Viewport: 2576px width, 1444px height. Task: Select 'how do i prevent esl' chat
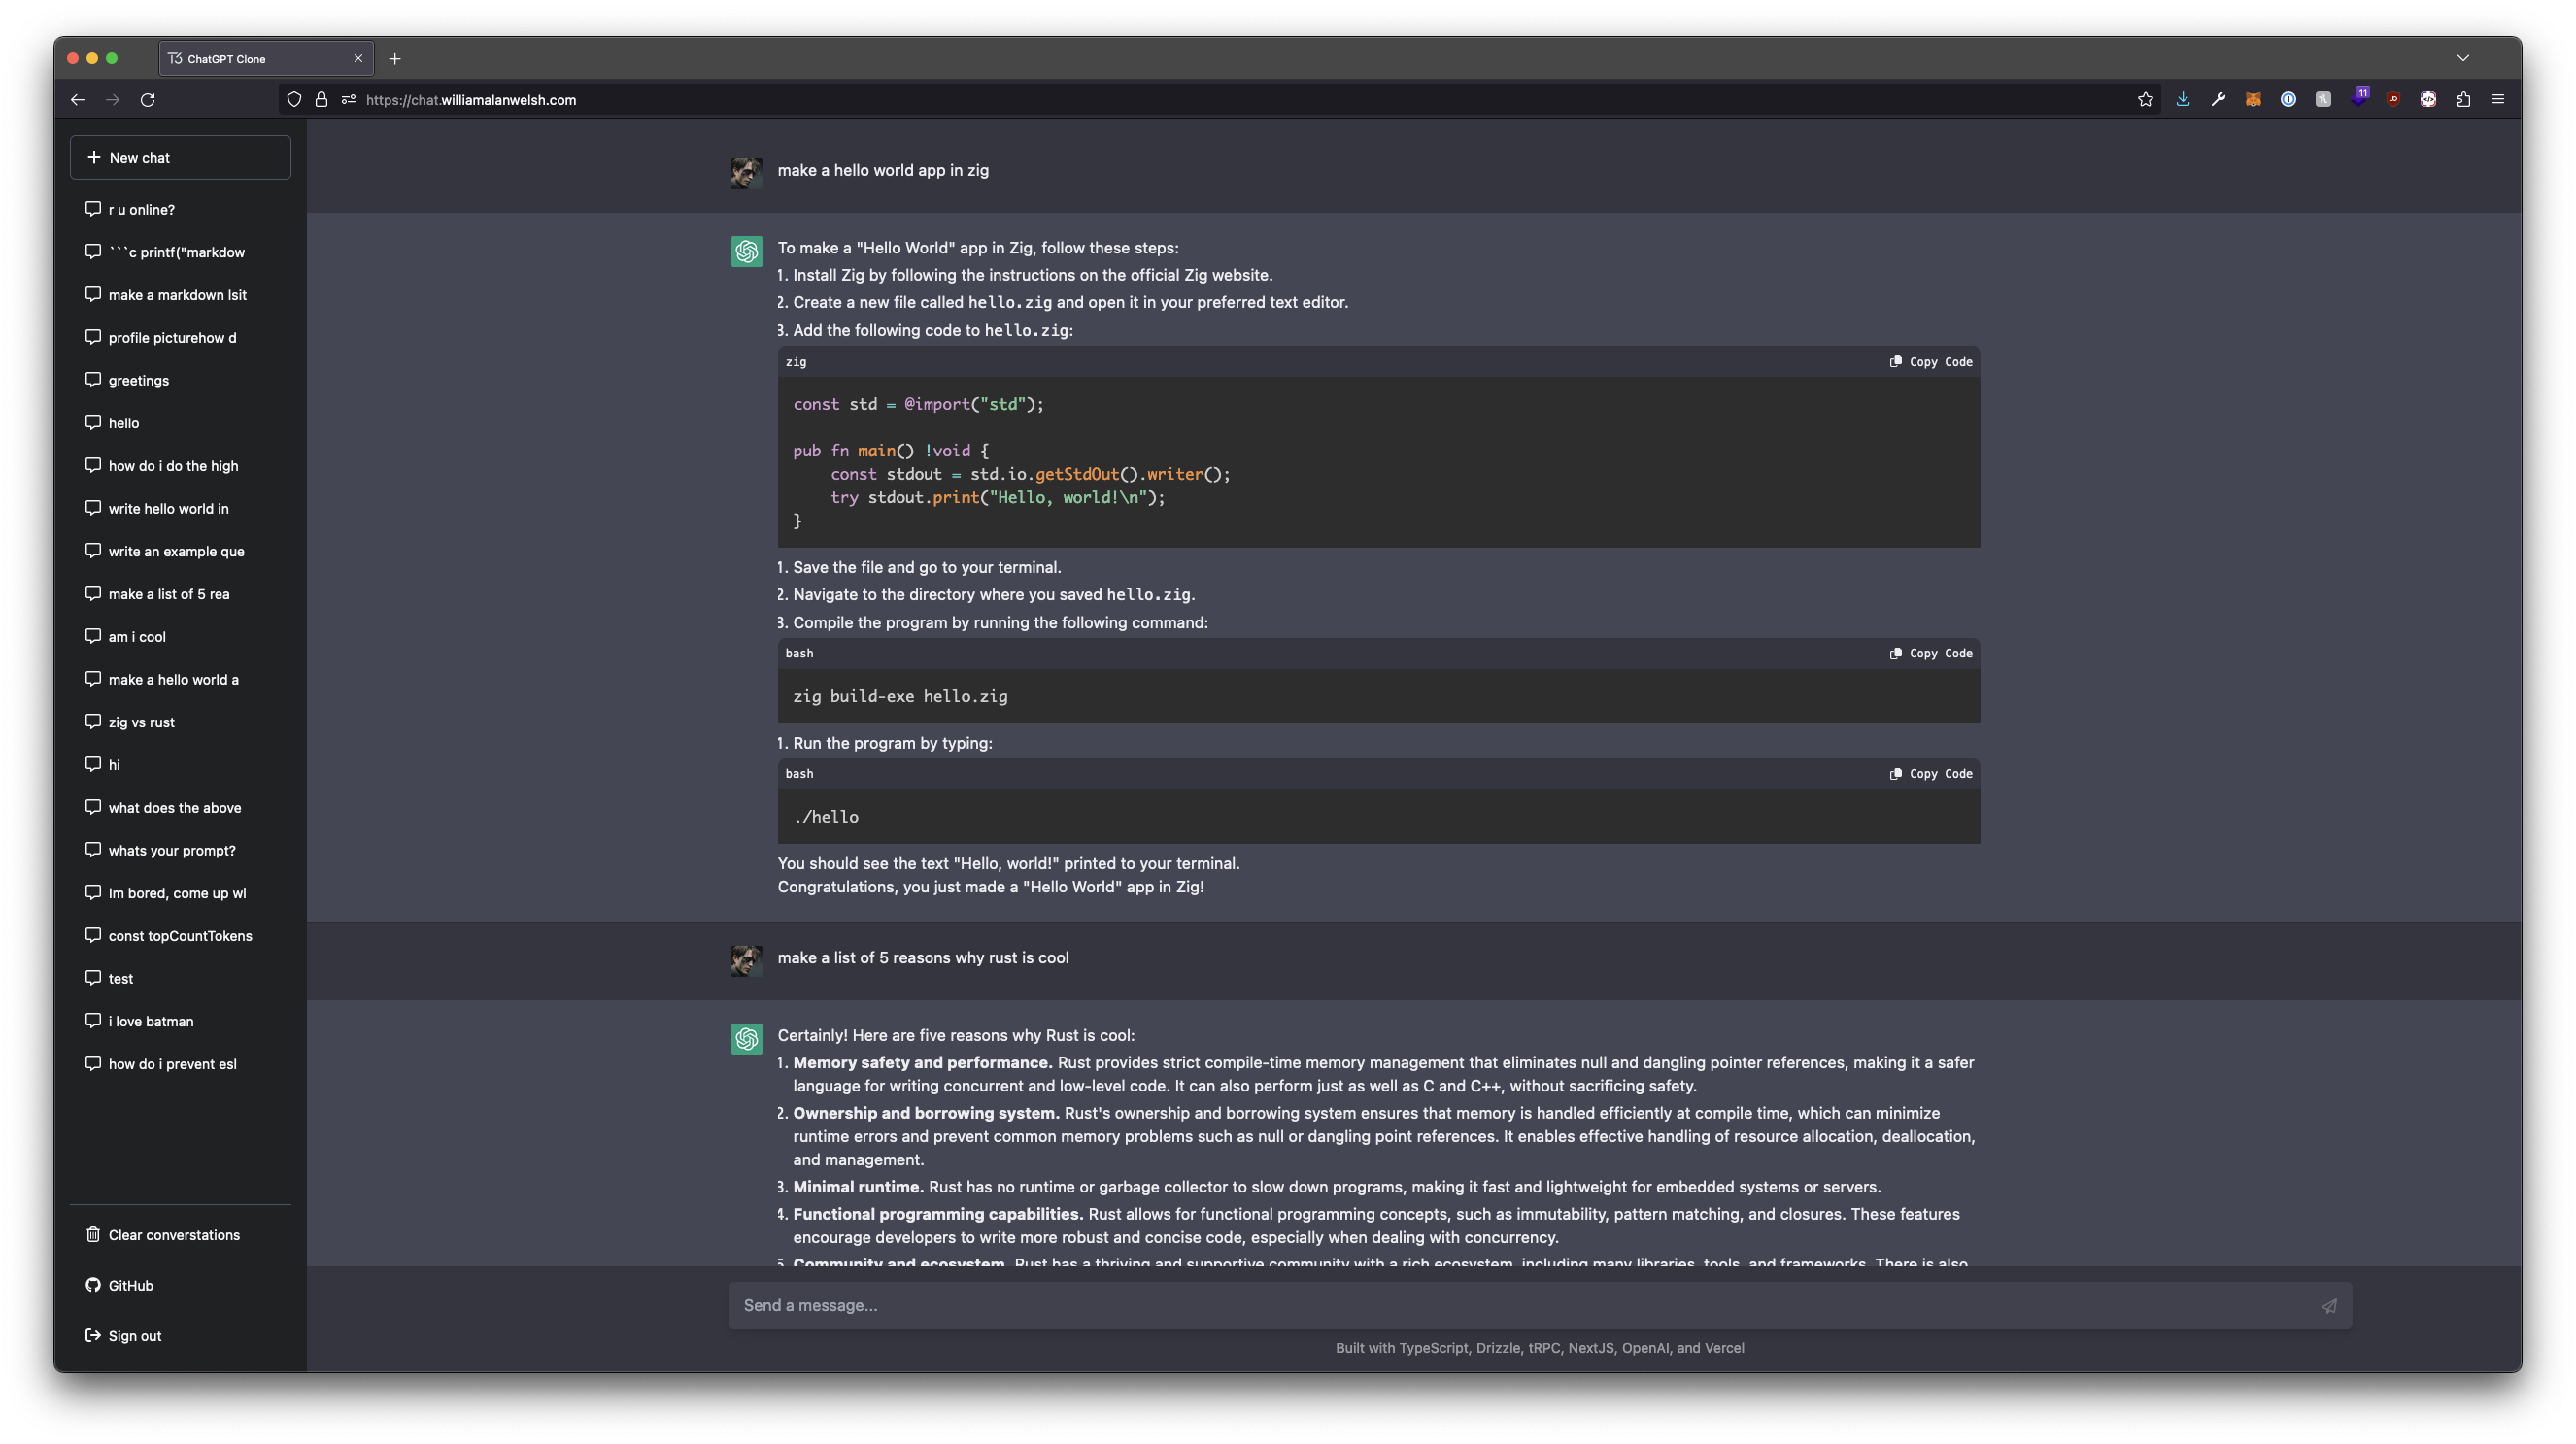tap(180, 1064)
